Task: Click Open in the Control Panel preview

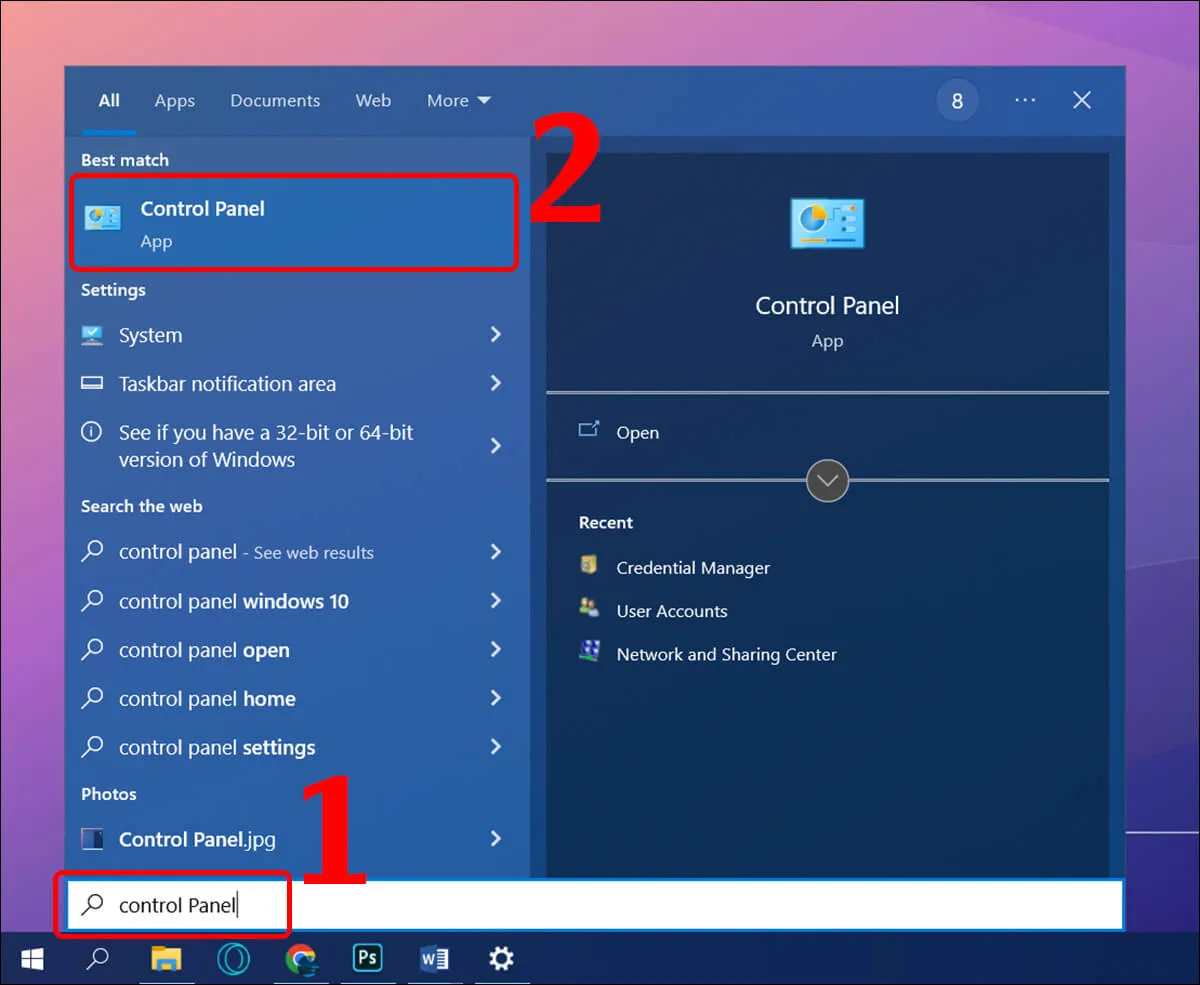Action: (x=637, y=433)
